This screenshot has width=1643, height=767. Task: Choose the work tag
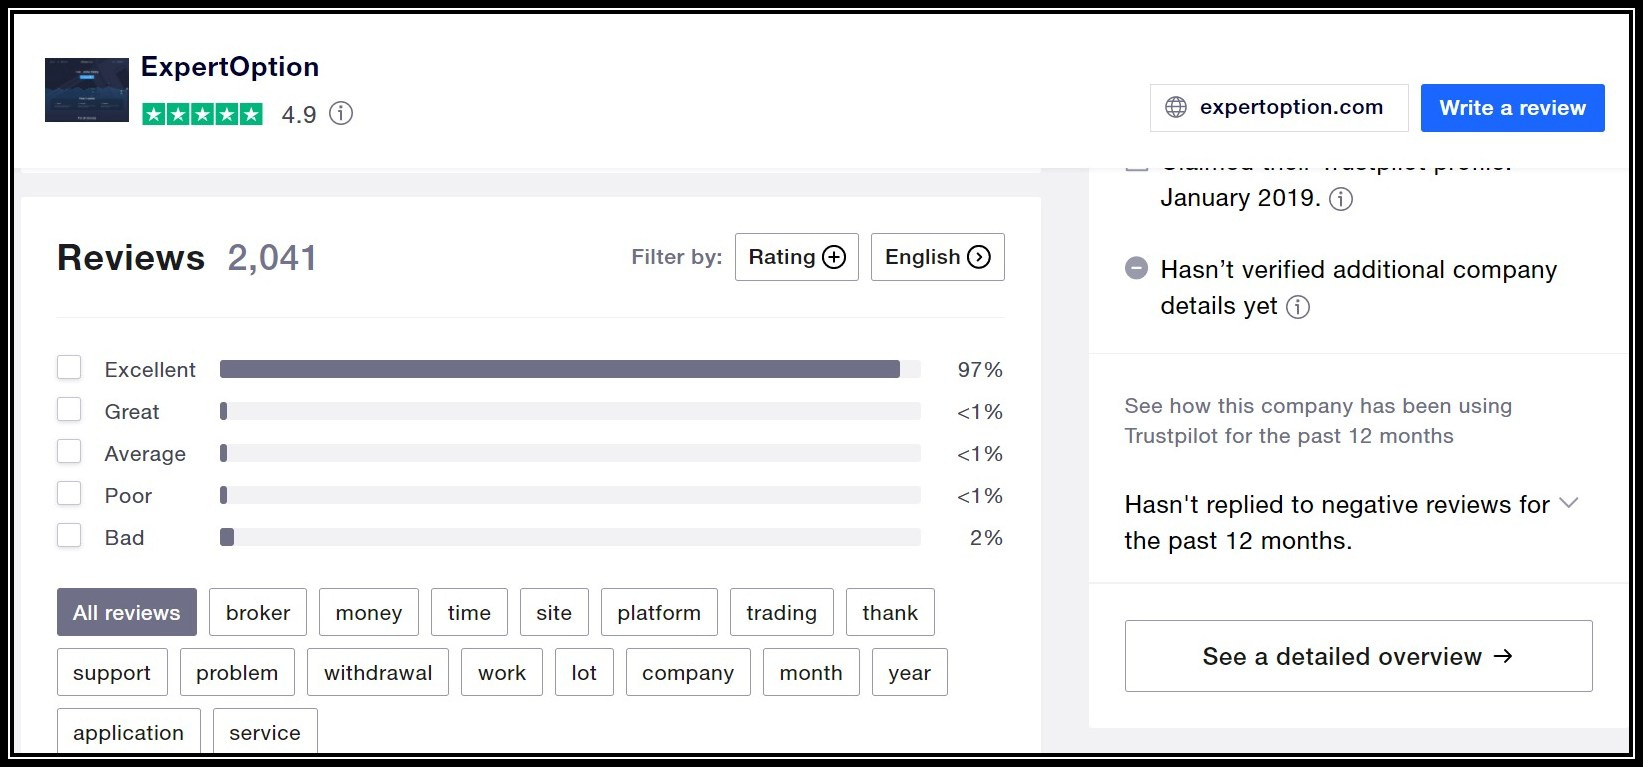(502, 672)
